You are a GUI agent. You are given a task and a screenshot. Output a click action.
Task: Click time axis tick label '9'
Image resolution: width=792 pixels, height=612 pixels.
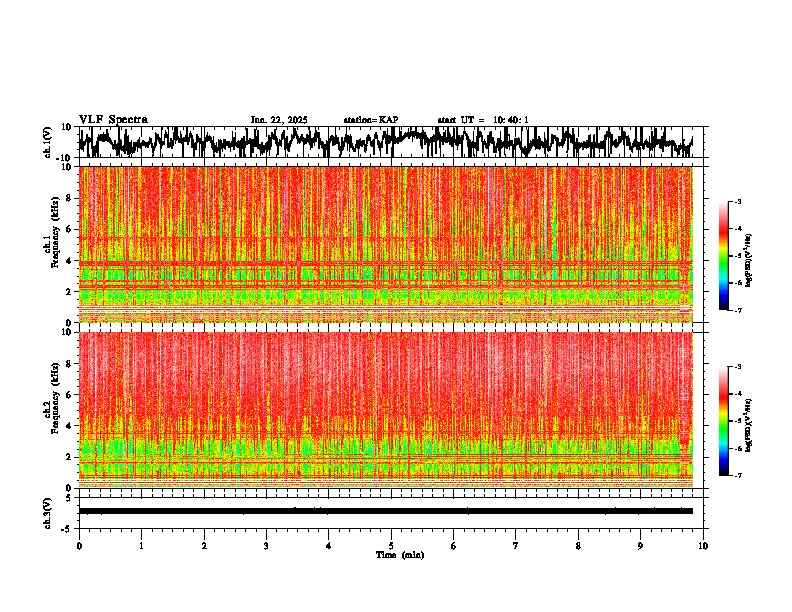(640, 546)
